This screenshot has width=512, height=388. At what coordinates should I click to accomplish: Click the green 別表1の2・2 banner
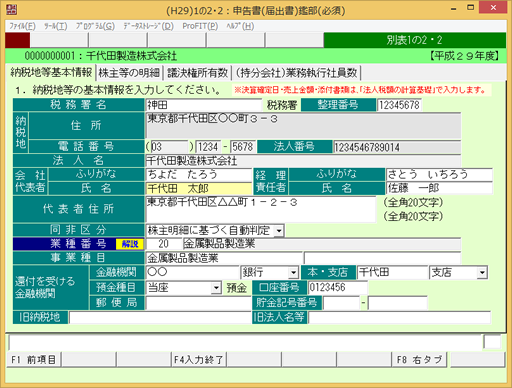tap(414, 40)
